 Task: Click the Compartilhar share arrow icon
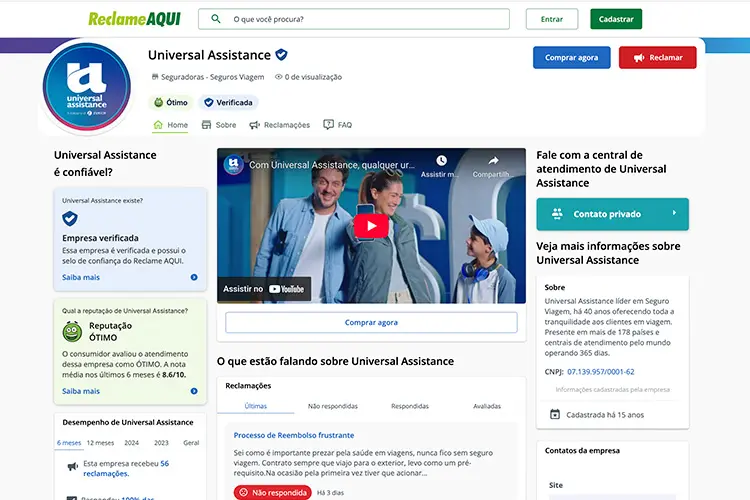pos(493,160)
